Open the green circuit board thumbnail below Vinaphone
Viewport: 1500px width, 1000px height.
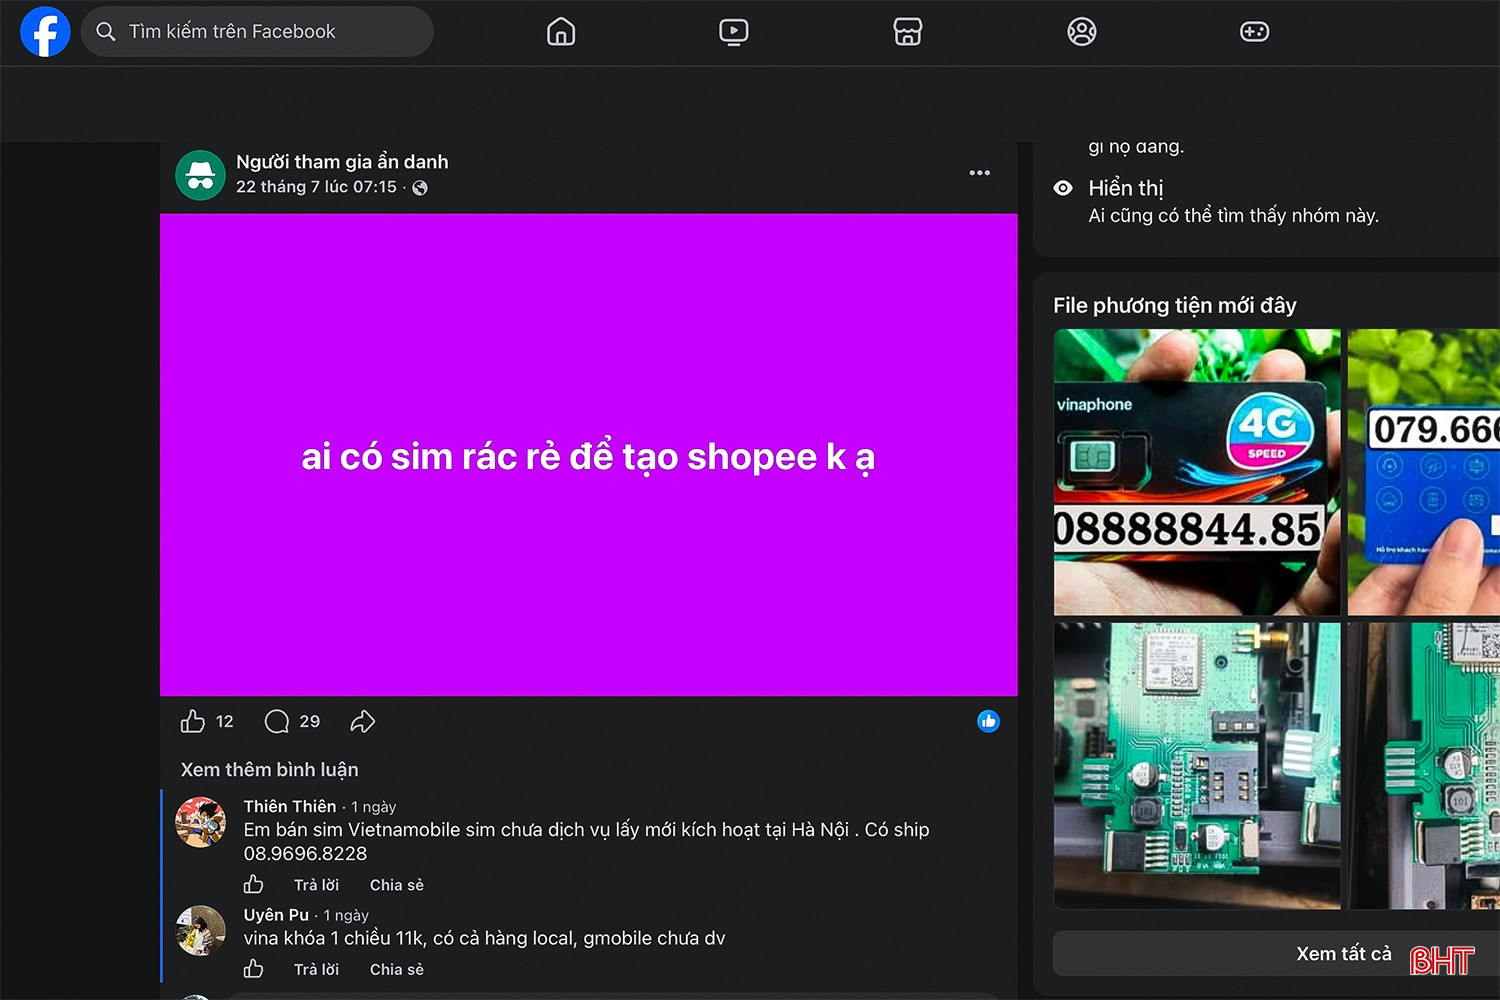tap(1197, 766)
